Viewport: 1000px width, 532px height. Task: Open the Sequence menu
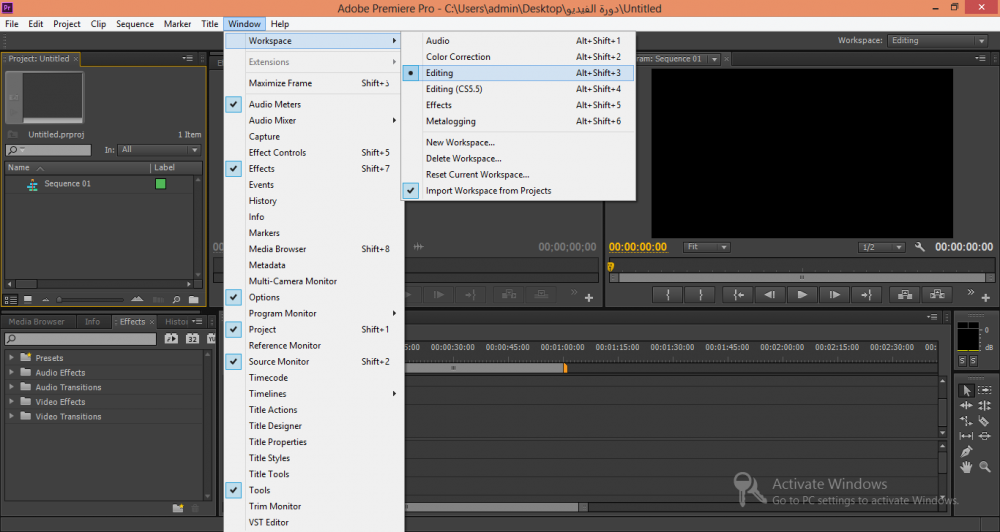coord(135,24)
